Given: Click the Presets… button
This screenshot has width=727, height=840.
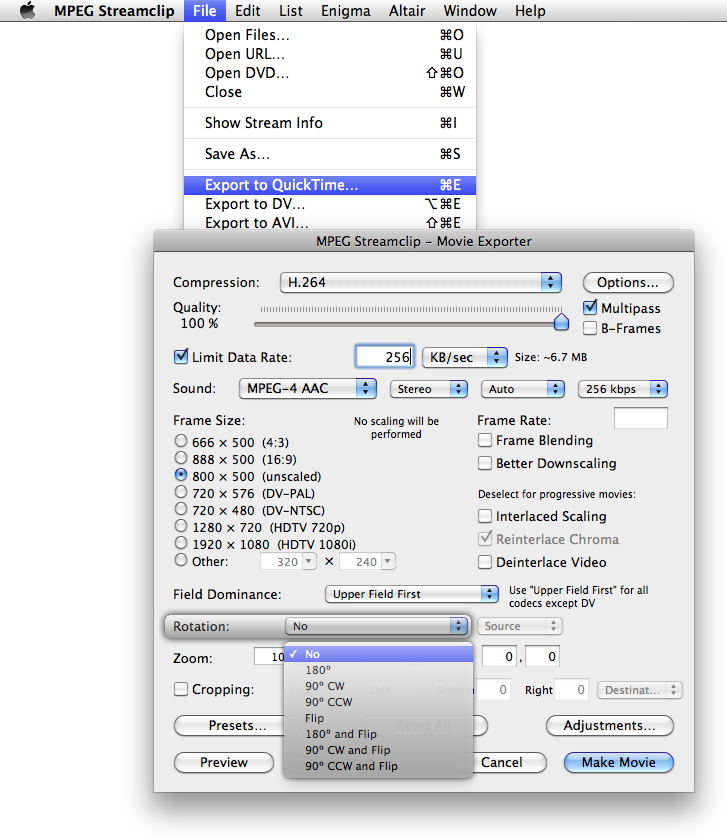Looking at the screenshot, I should point(230,725).
